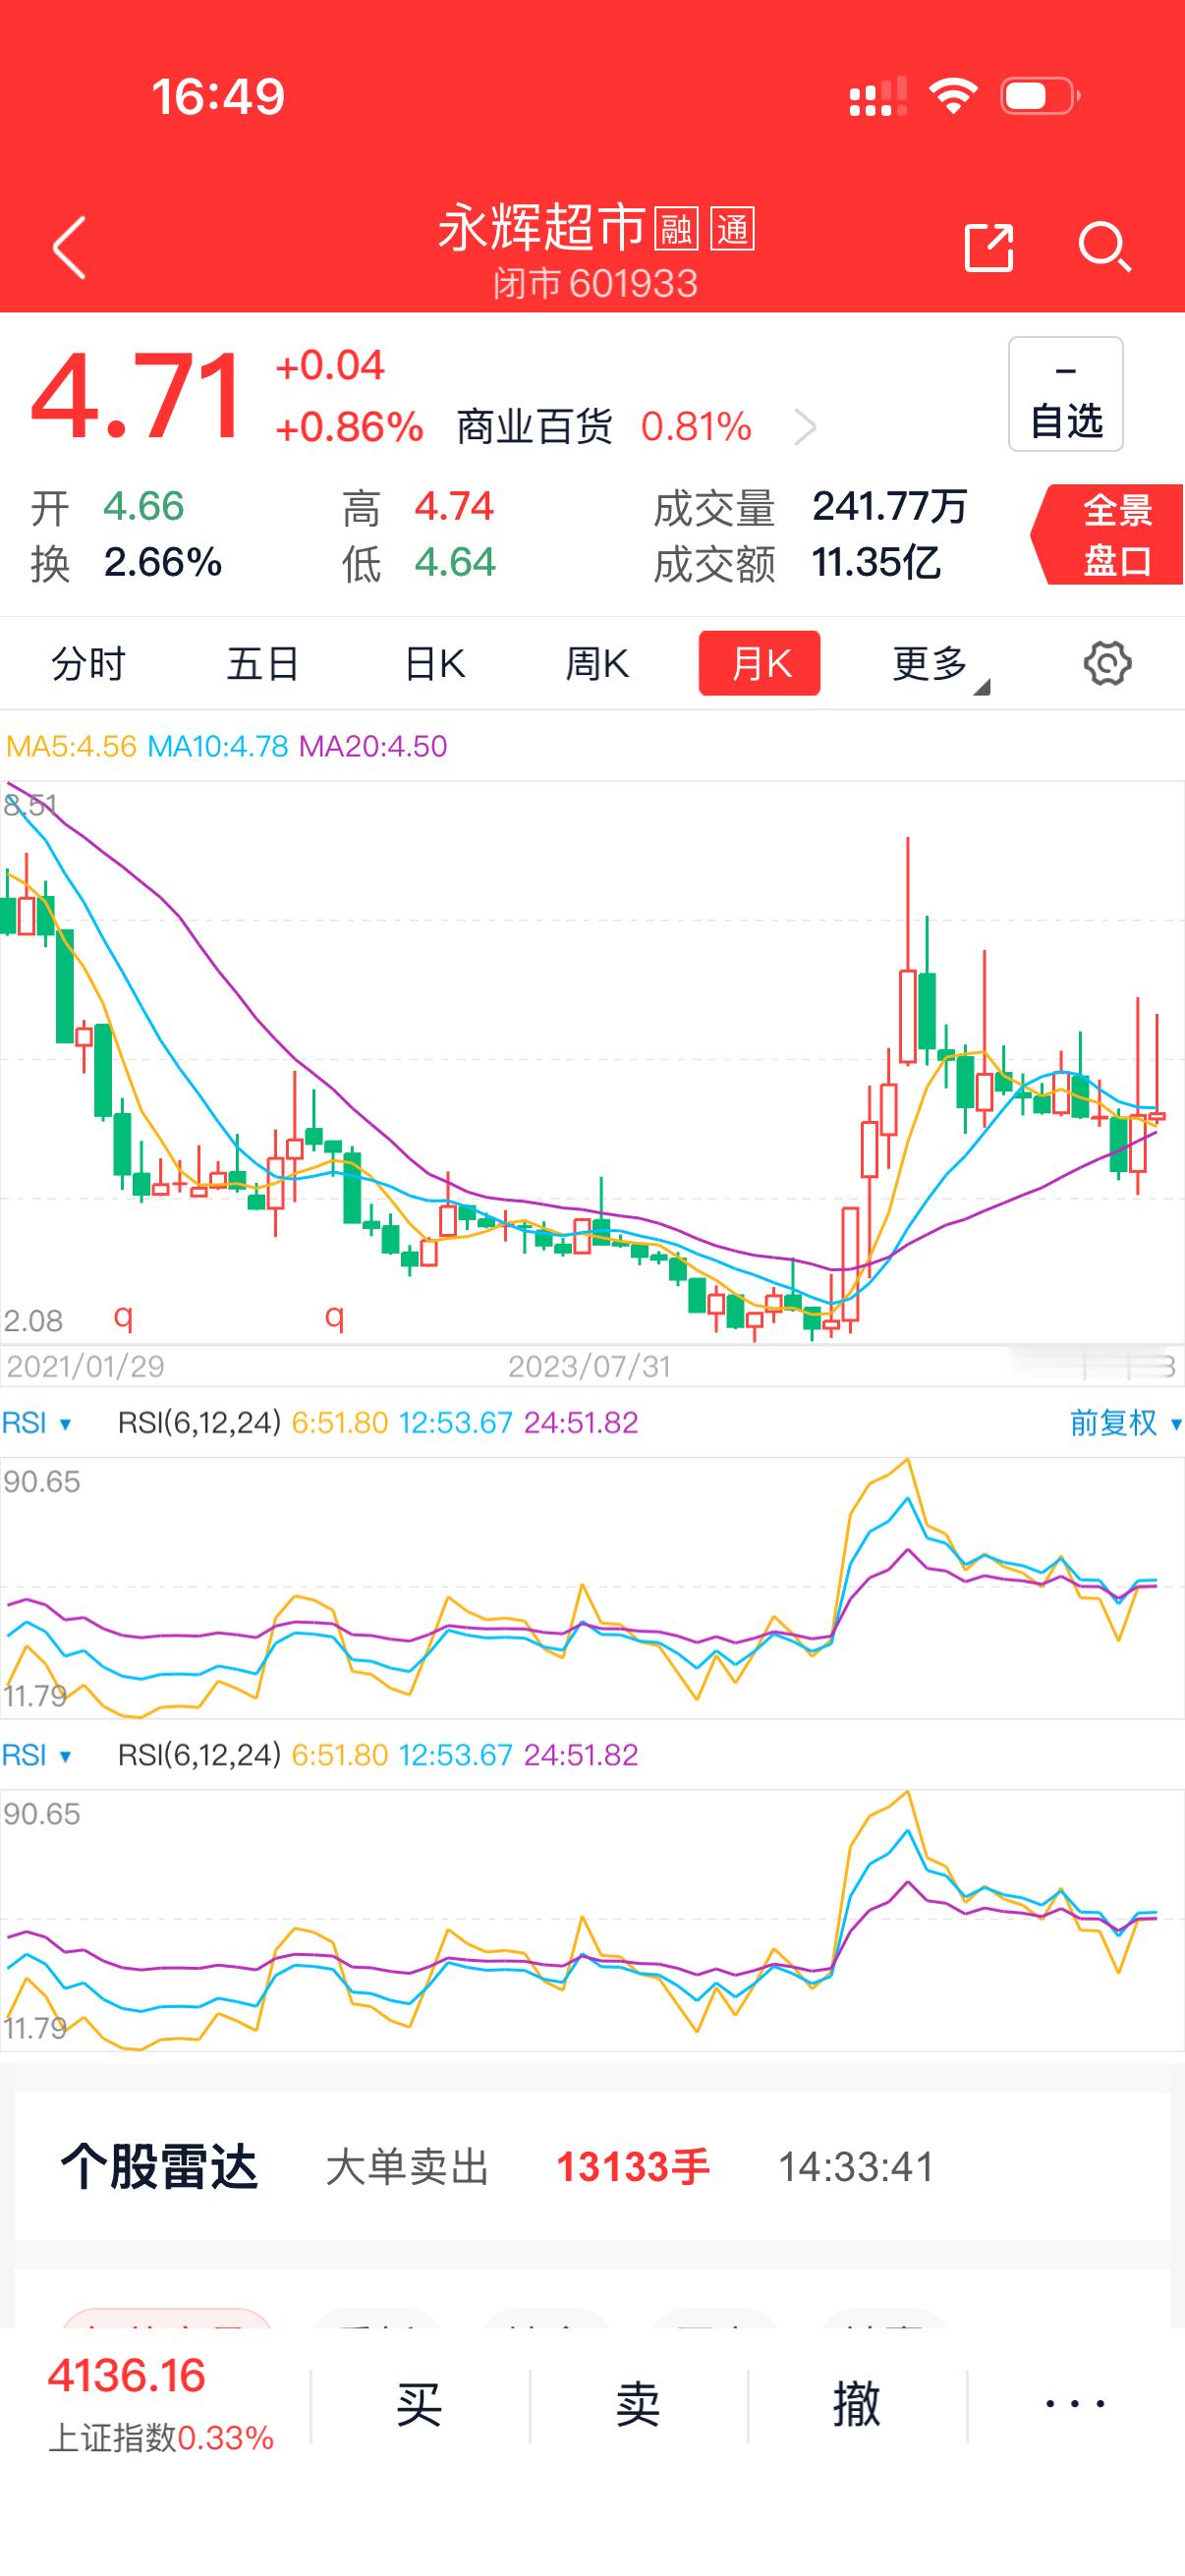Viewport: 1185px width, 2576px height.
Task: Tap the 买 buy button
Action: point(419,2404)
